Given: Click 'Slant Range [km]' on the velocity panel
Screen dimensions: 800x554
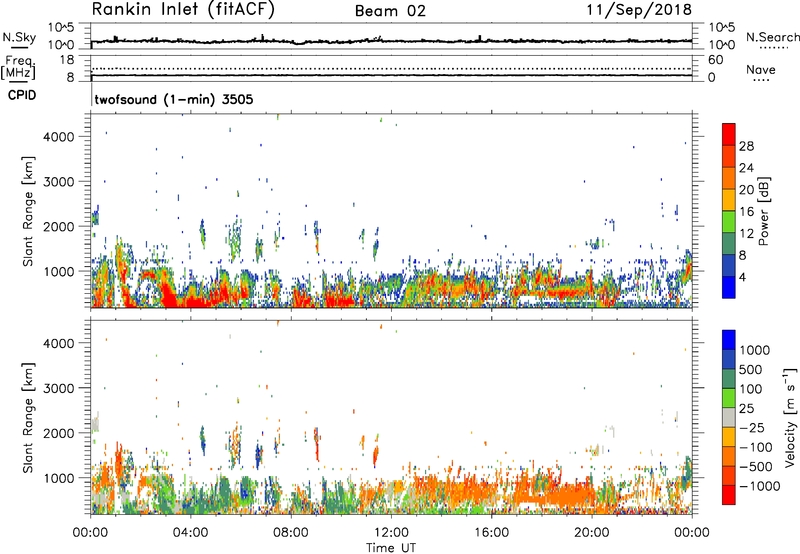Looking at the screenshot, I should [28, 417].
